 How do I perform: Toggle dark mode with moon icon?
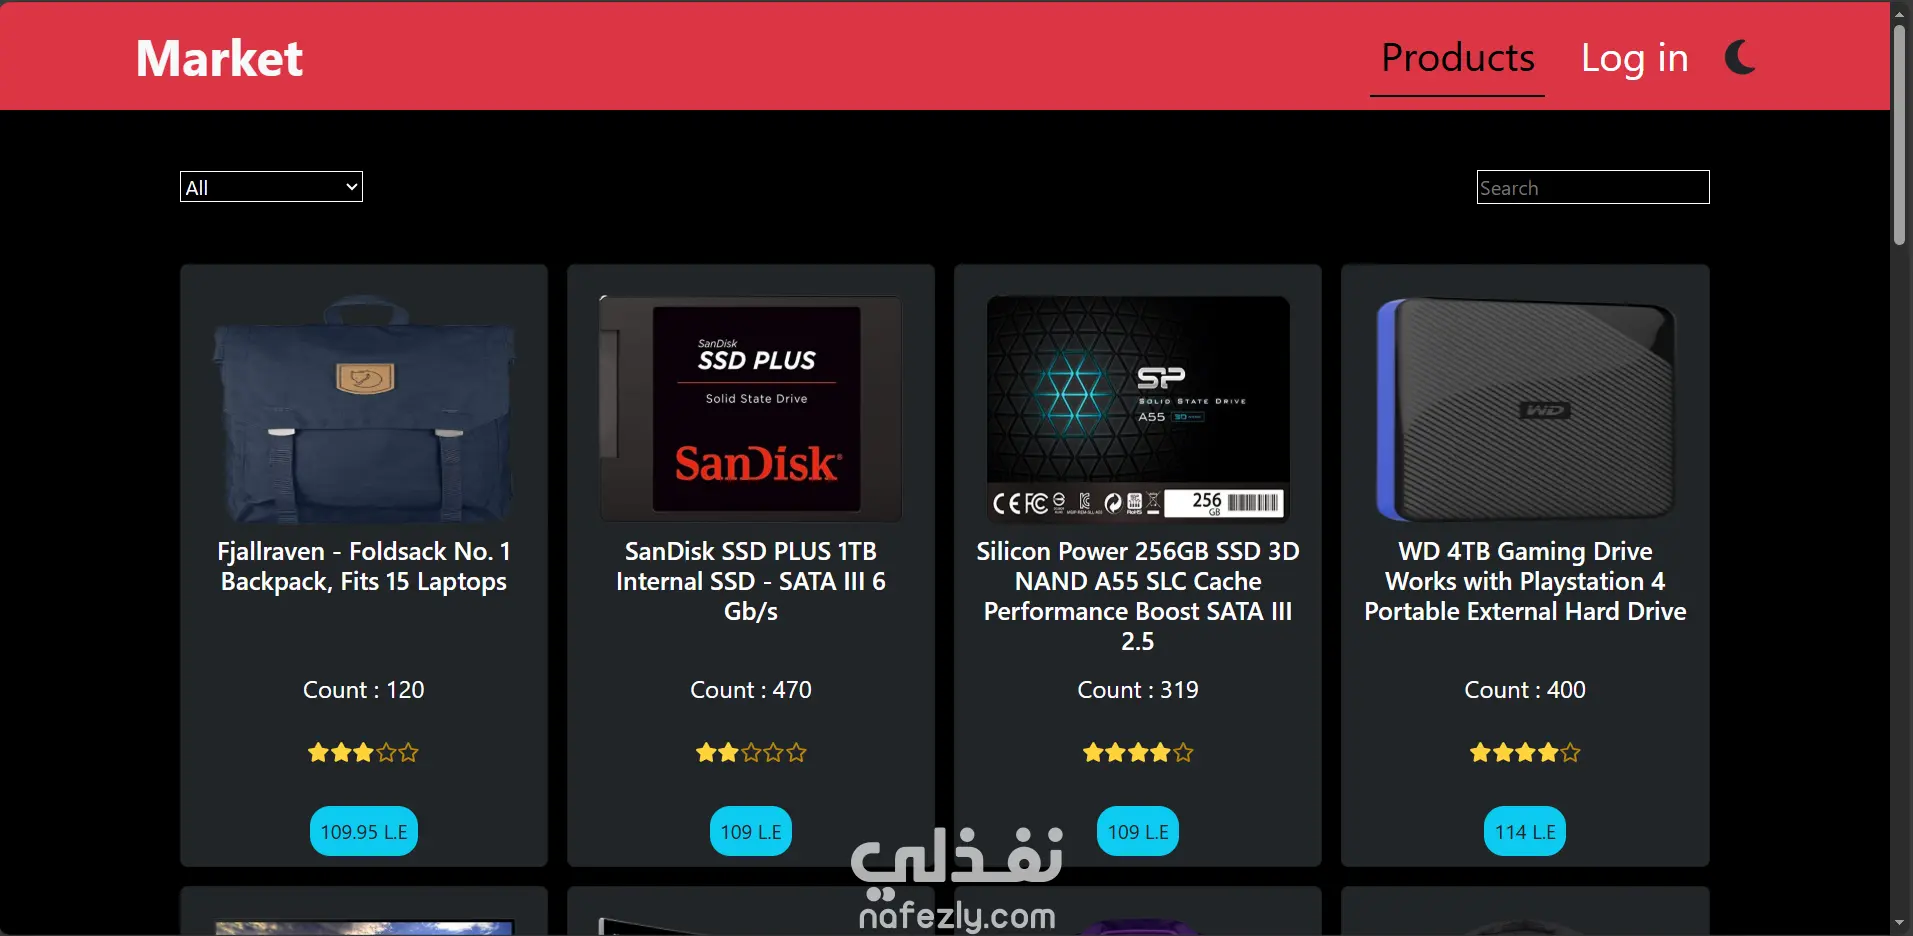pos(1740,58)
